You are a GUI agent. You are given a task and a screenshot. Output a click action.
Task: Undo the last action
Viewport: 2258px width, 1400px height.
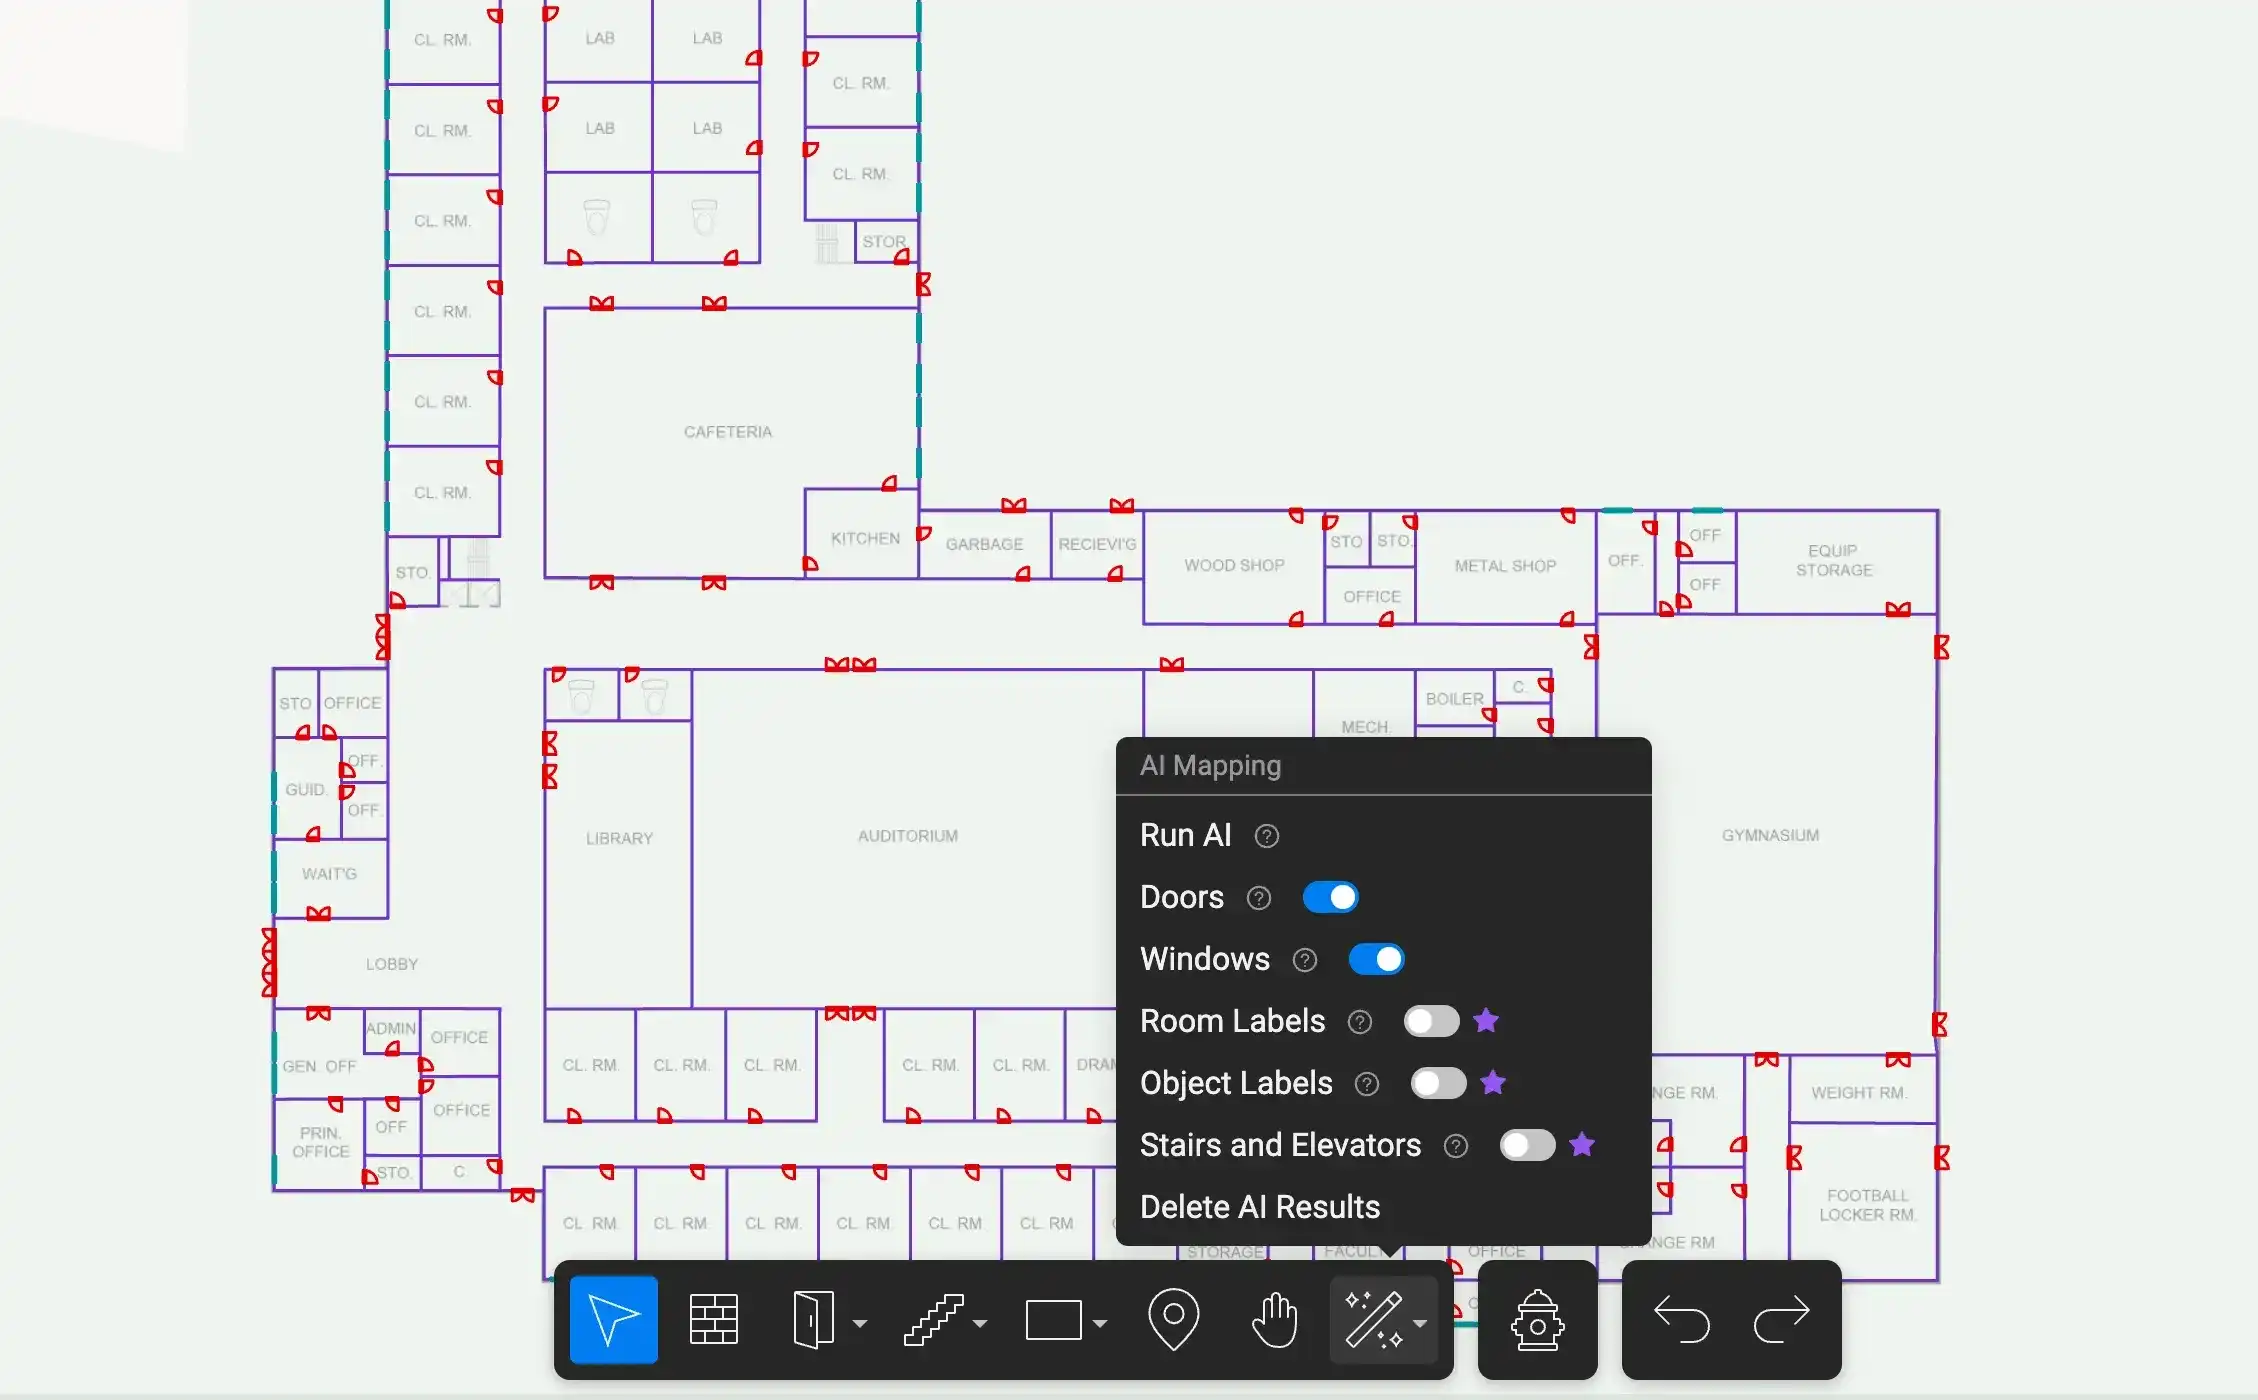[x=1682, y=1319]
